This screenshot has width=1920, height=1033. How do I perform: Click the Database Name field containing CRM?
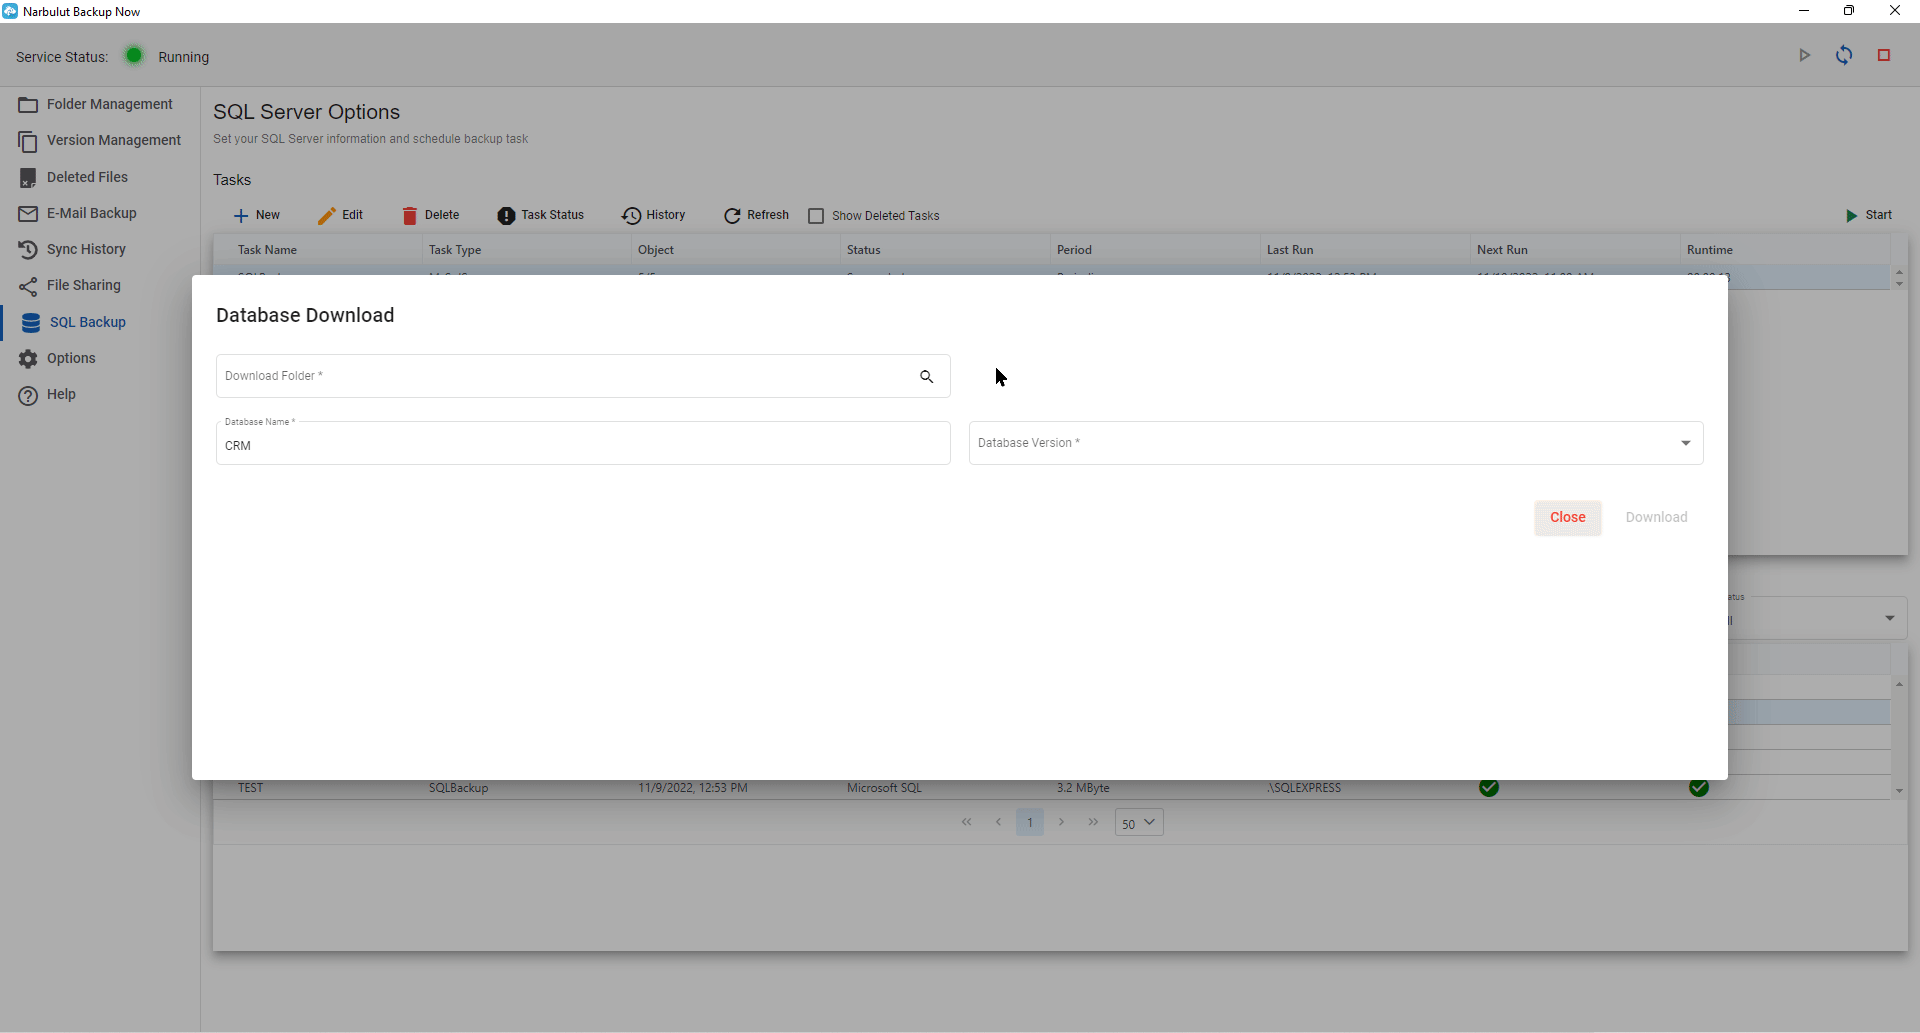tap(583, 443)
